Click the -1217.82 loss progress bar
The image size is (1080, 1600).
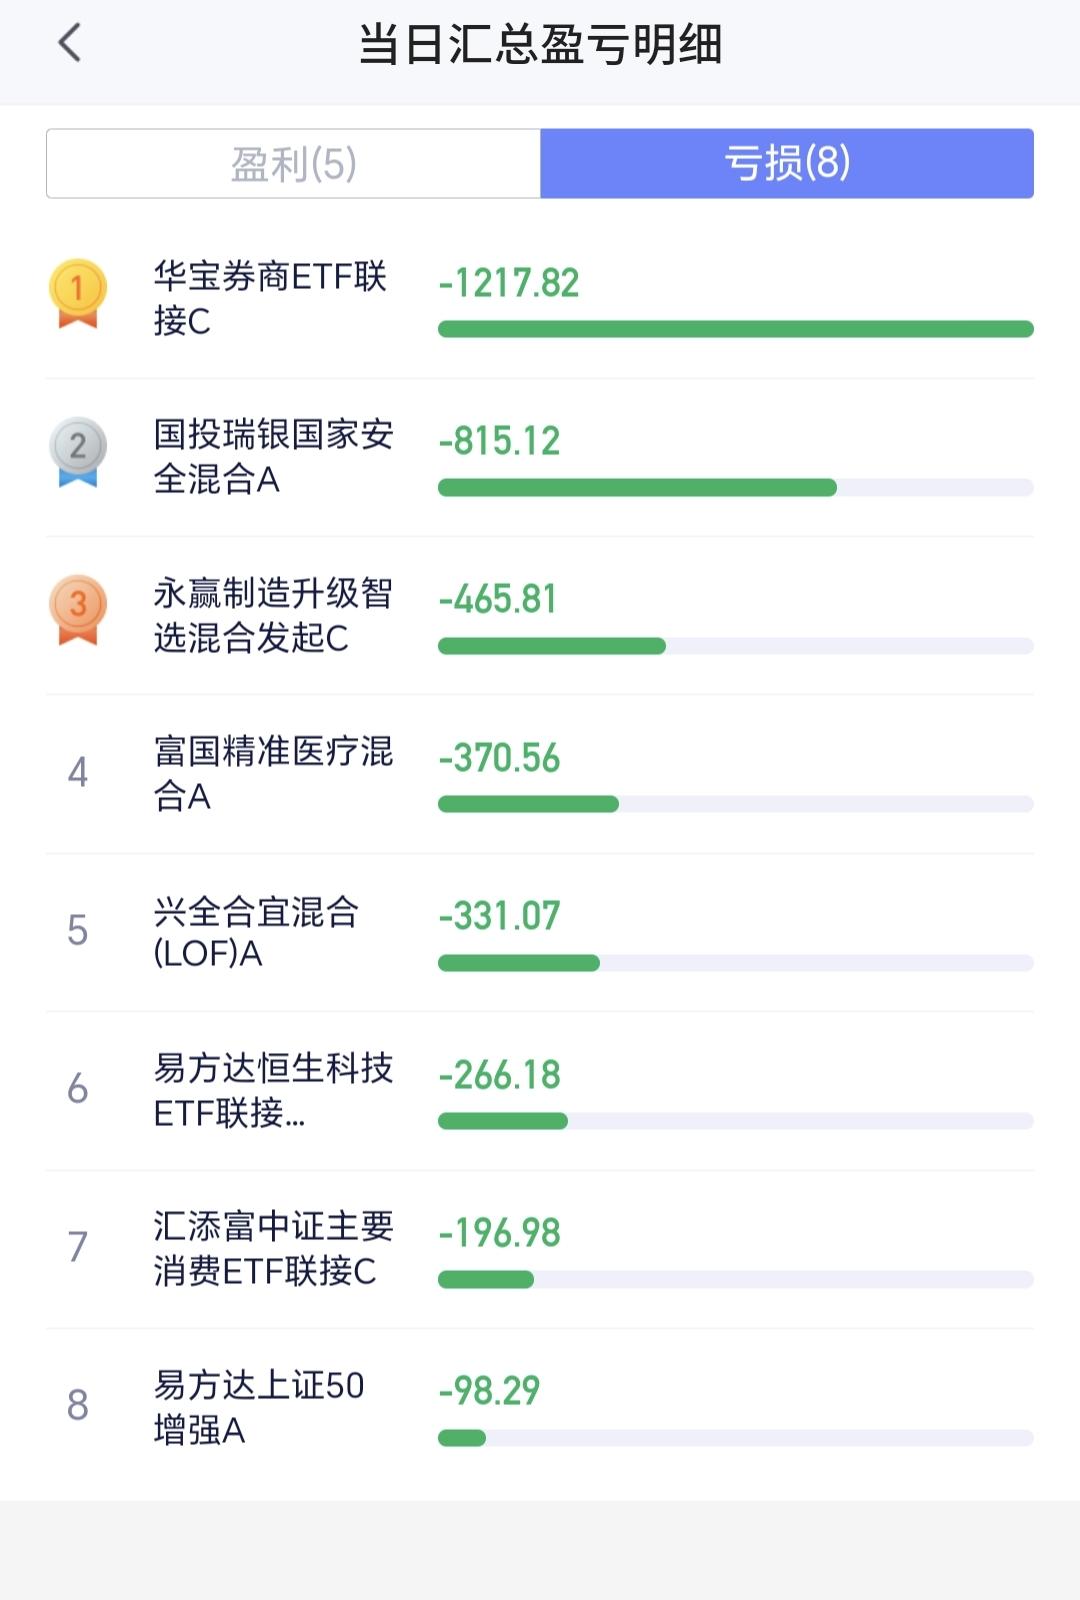(x=736, y=329)
